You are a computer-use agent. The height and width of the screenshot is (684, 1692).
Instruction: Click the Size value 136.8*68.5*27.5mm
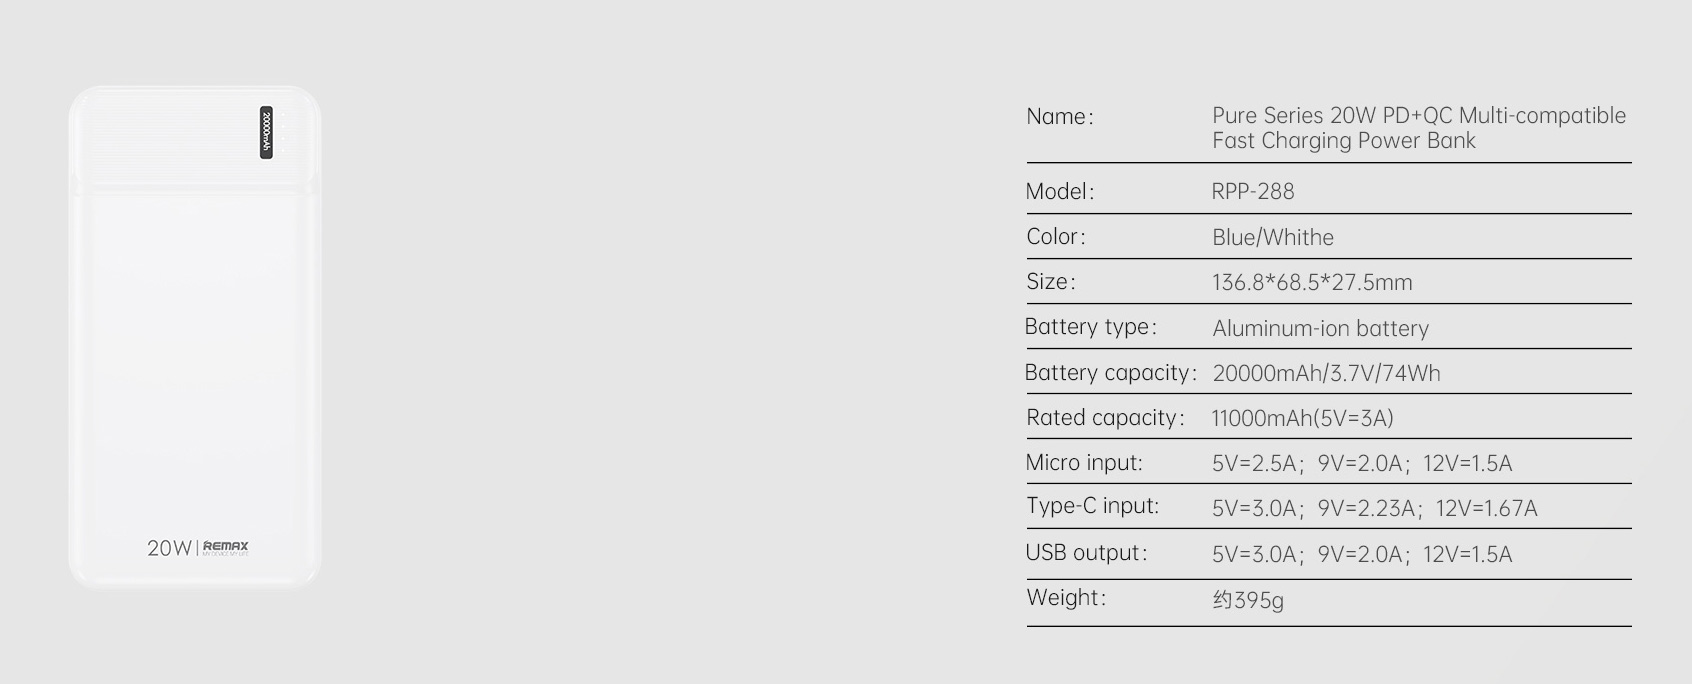click(1312, 283)
